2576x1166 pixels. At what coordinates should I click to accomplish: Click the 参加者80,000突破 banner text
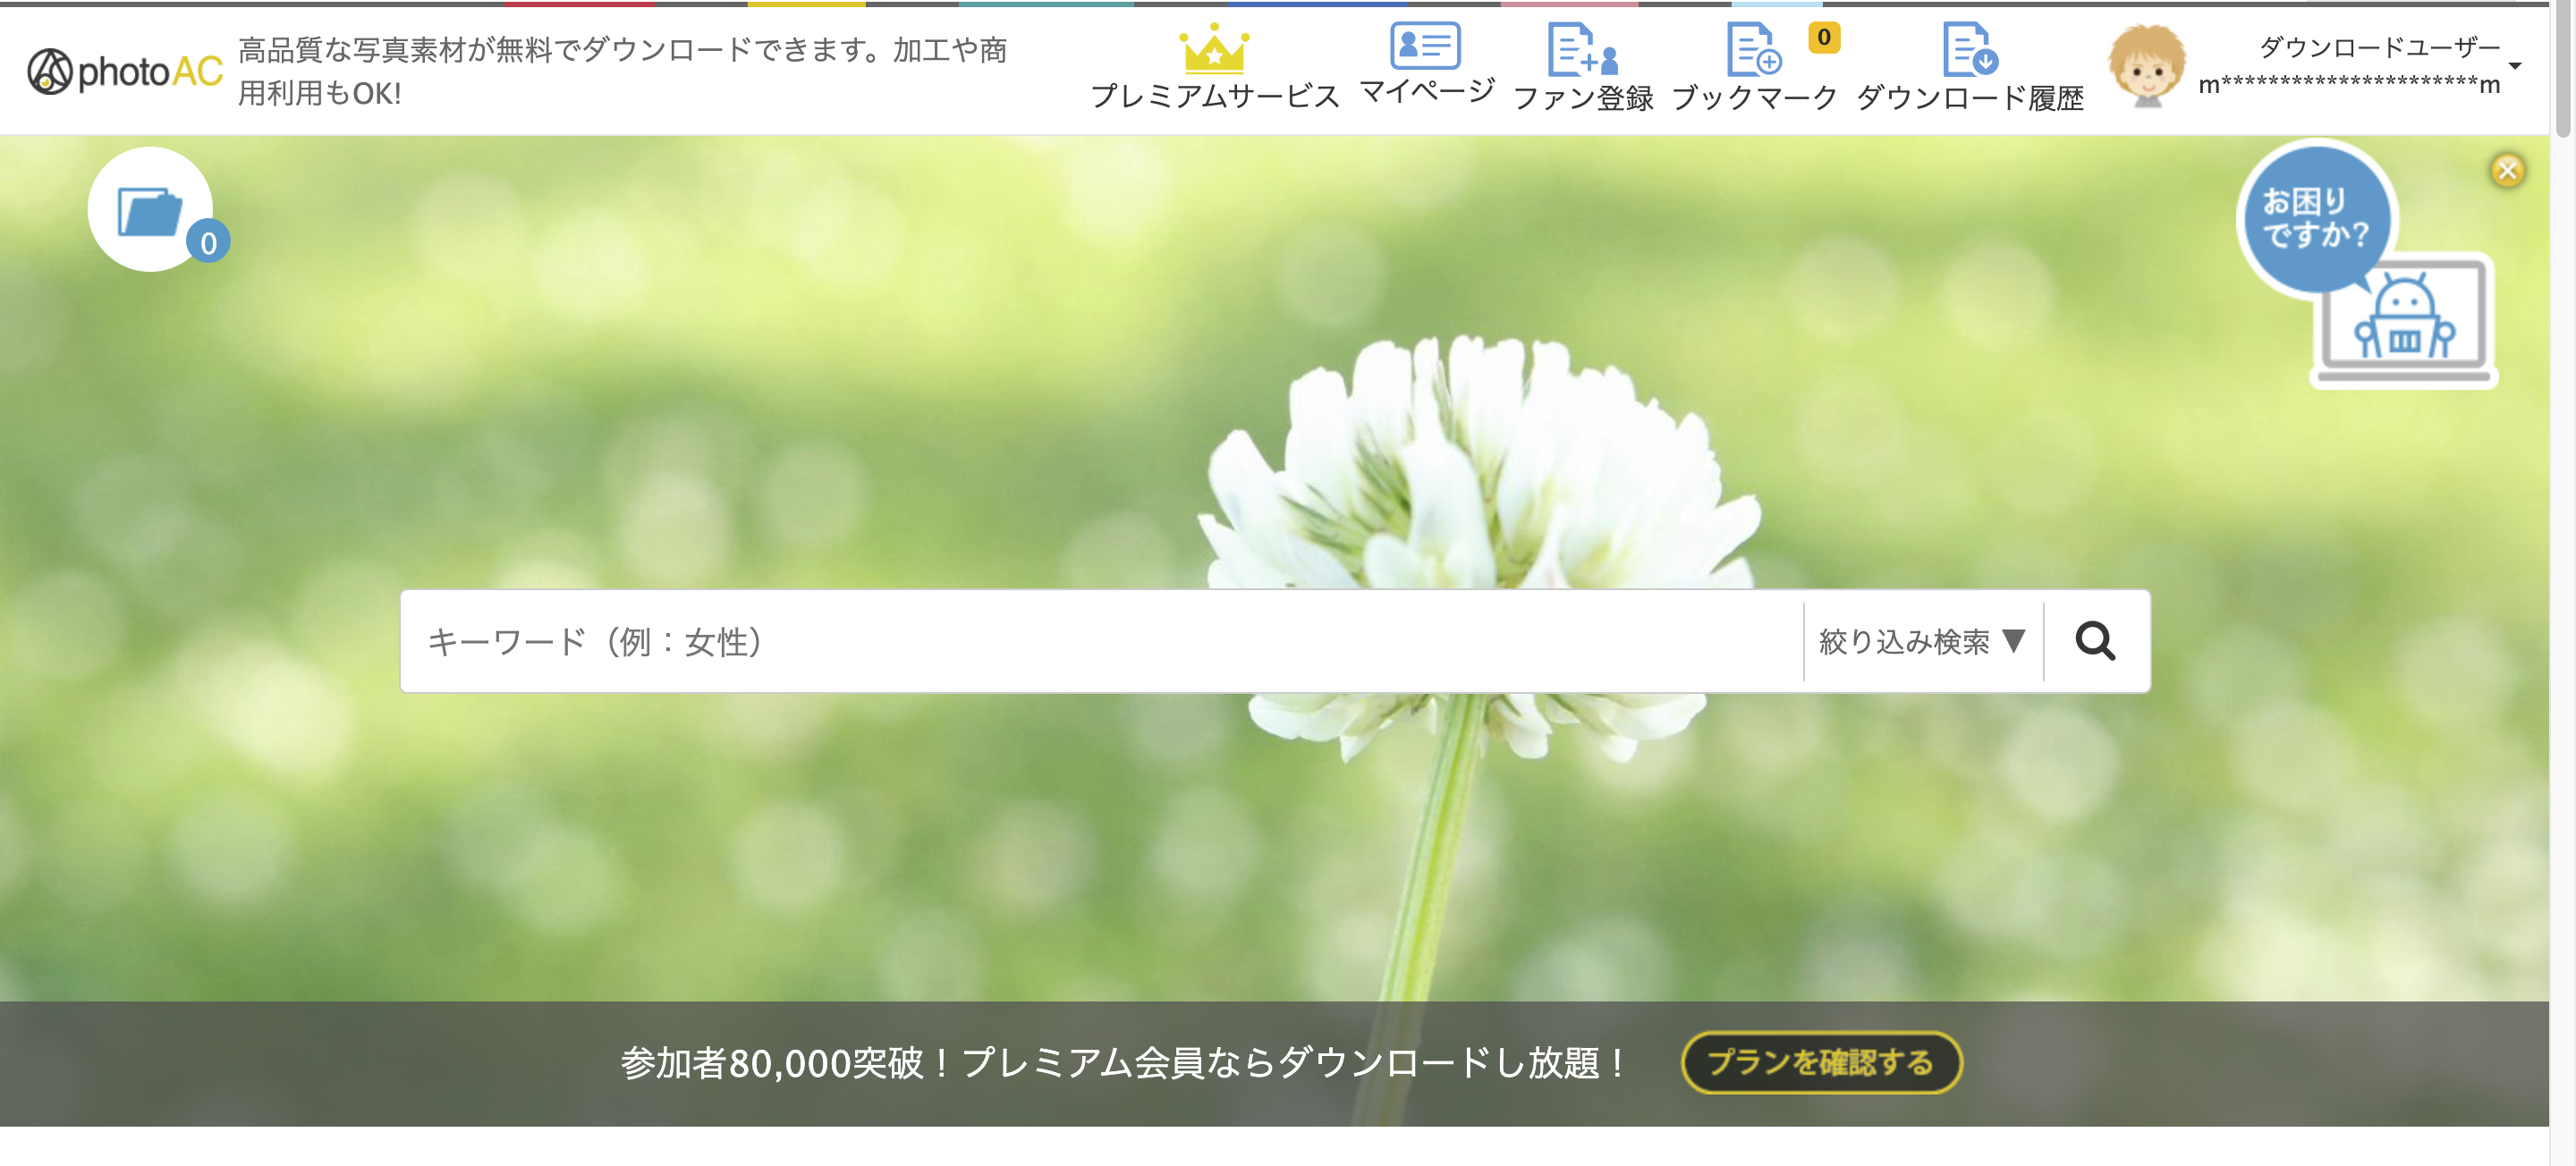pyautogui.click(x=1123, y=1063)
